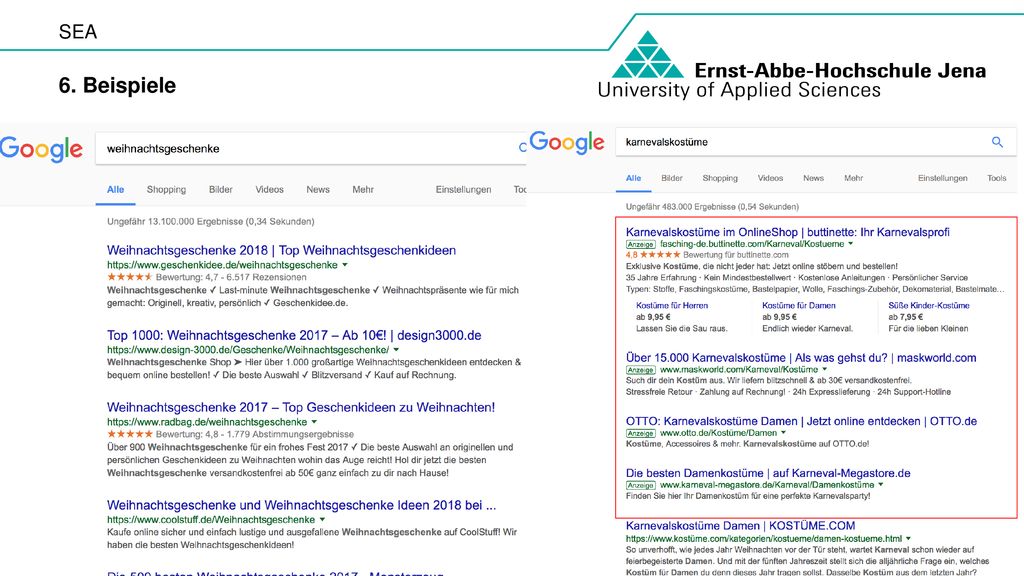Open the 'OTTO: Karnevalskostüme Damen' ad
Viewport: 1024px width, 576px height.
point(801,421)
